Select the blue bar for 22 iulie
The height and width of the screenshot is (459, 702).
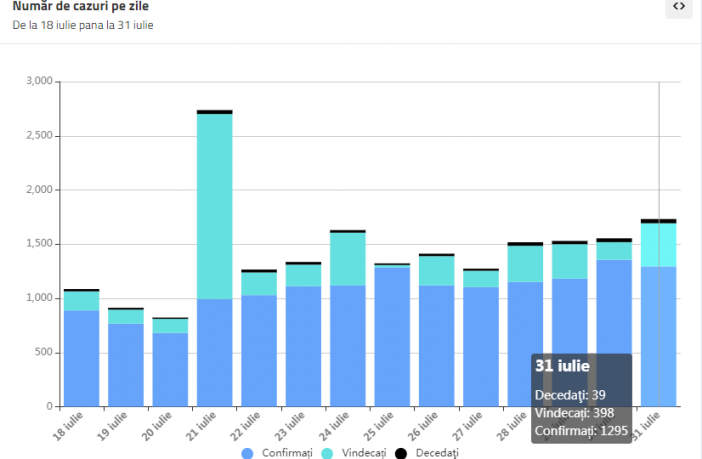coord(259,350)
